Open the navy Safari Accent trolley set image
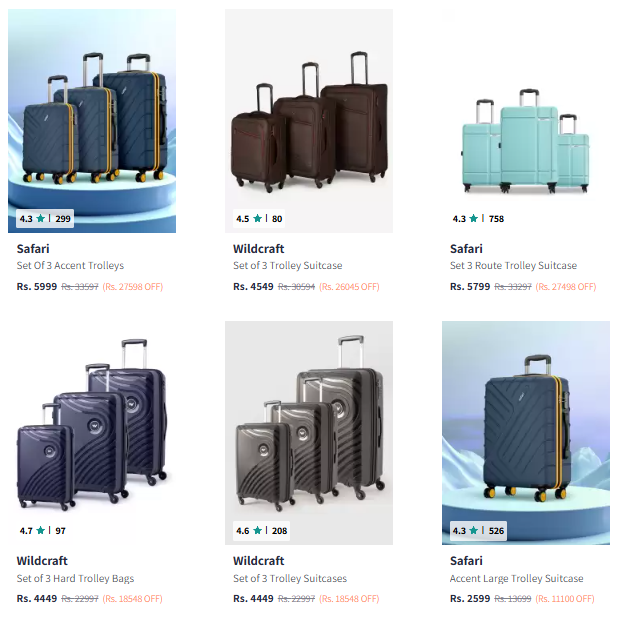The height and width of the screenshot is (622, 629). pos(92,121)
